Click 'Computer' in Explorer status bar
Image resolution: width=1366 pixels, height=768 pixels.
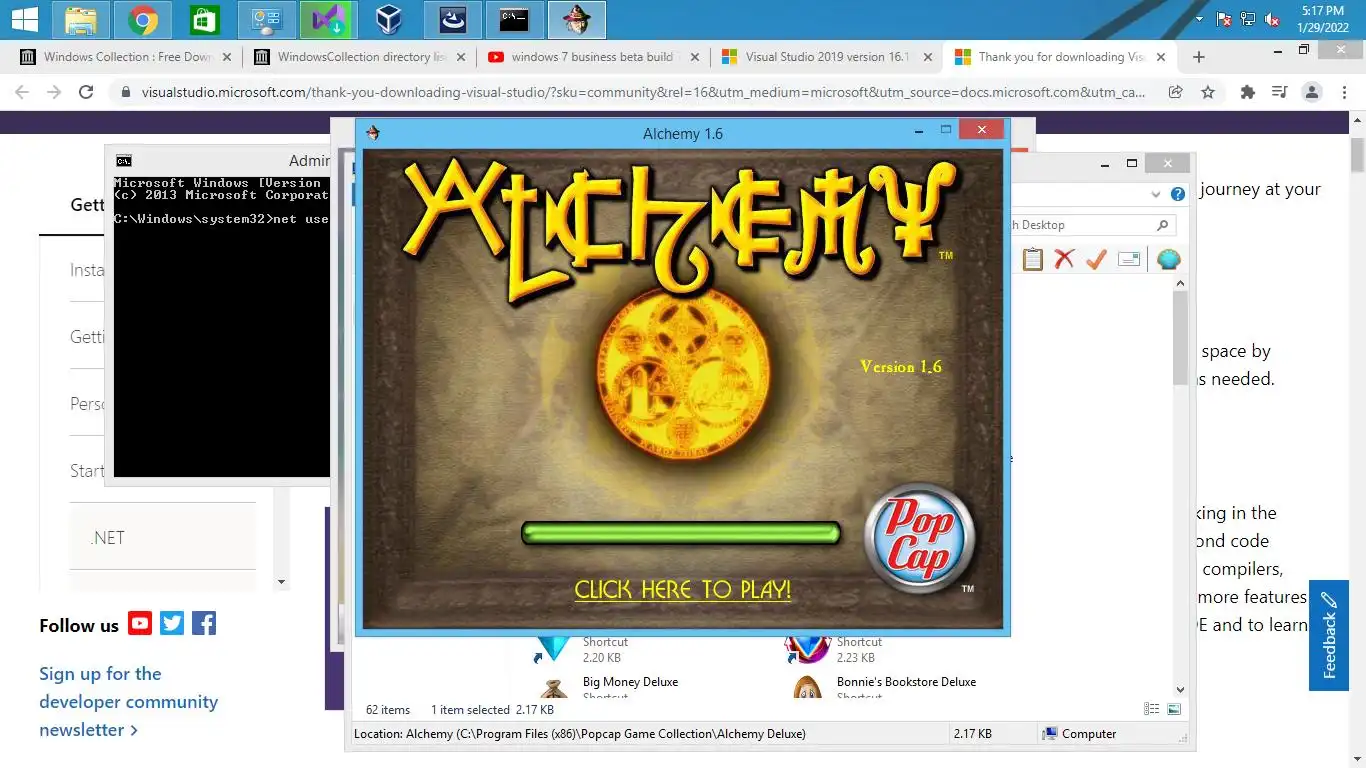[x=1080, y=733]
